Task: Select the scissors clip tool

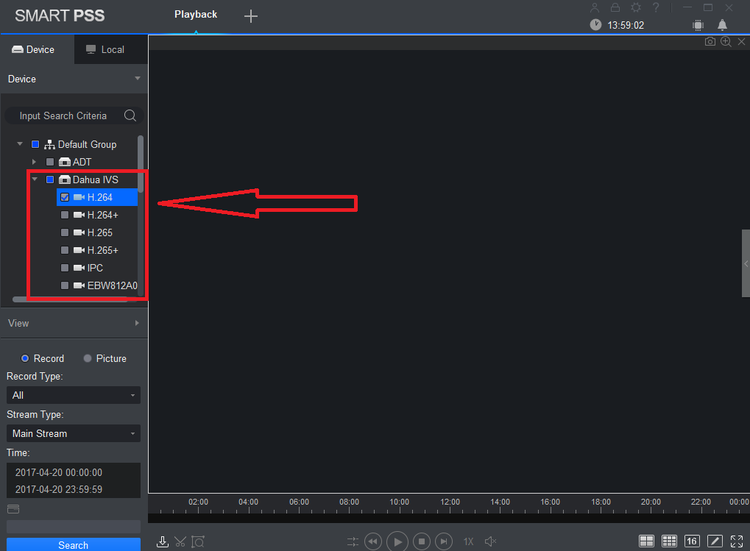Action: [x=180, y=541]
